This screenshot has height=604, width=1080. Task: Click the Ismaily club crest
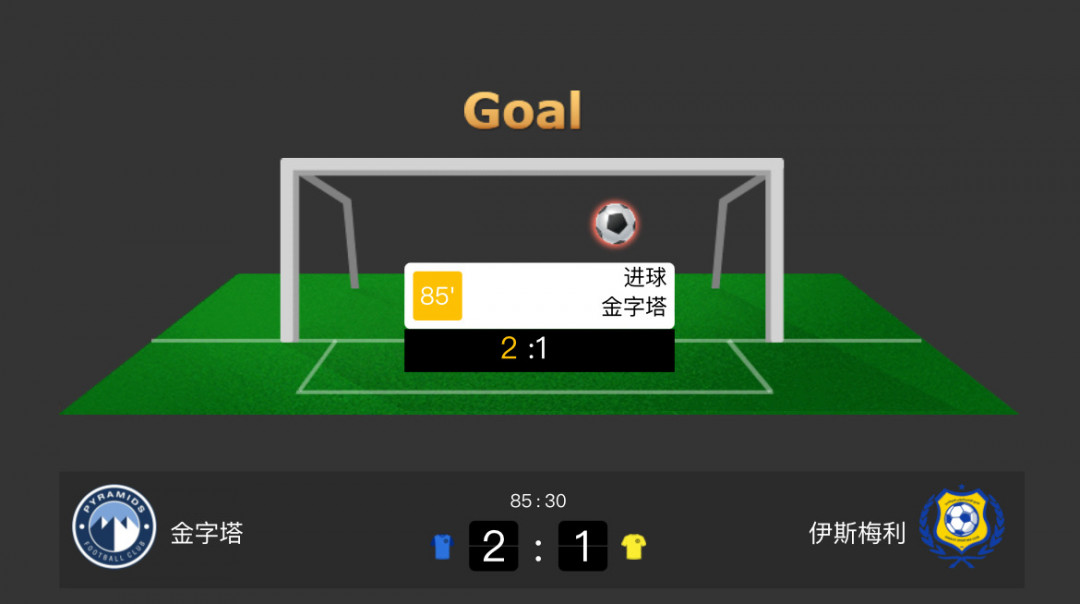coord(962,527)
